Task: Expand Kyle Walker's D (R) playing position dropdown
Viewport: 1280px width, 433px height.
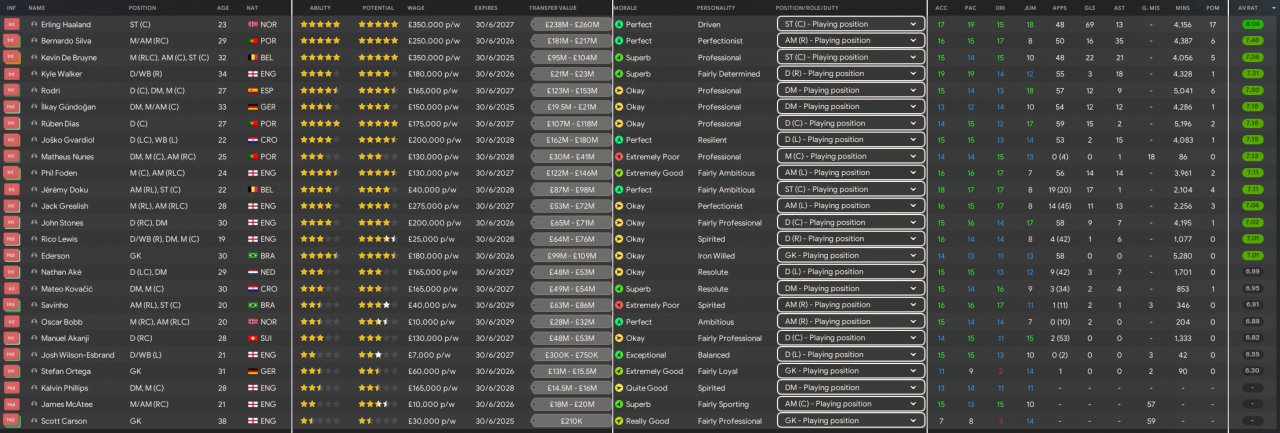Action: coord(851,74)
